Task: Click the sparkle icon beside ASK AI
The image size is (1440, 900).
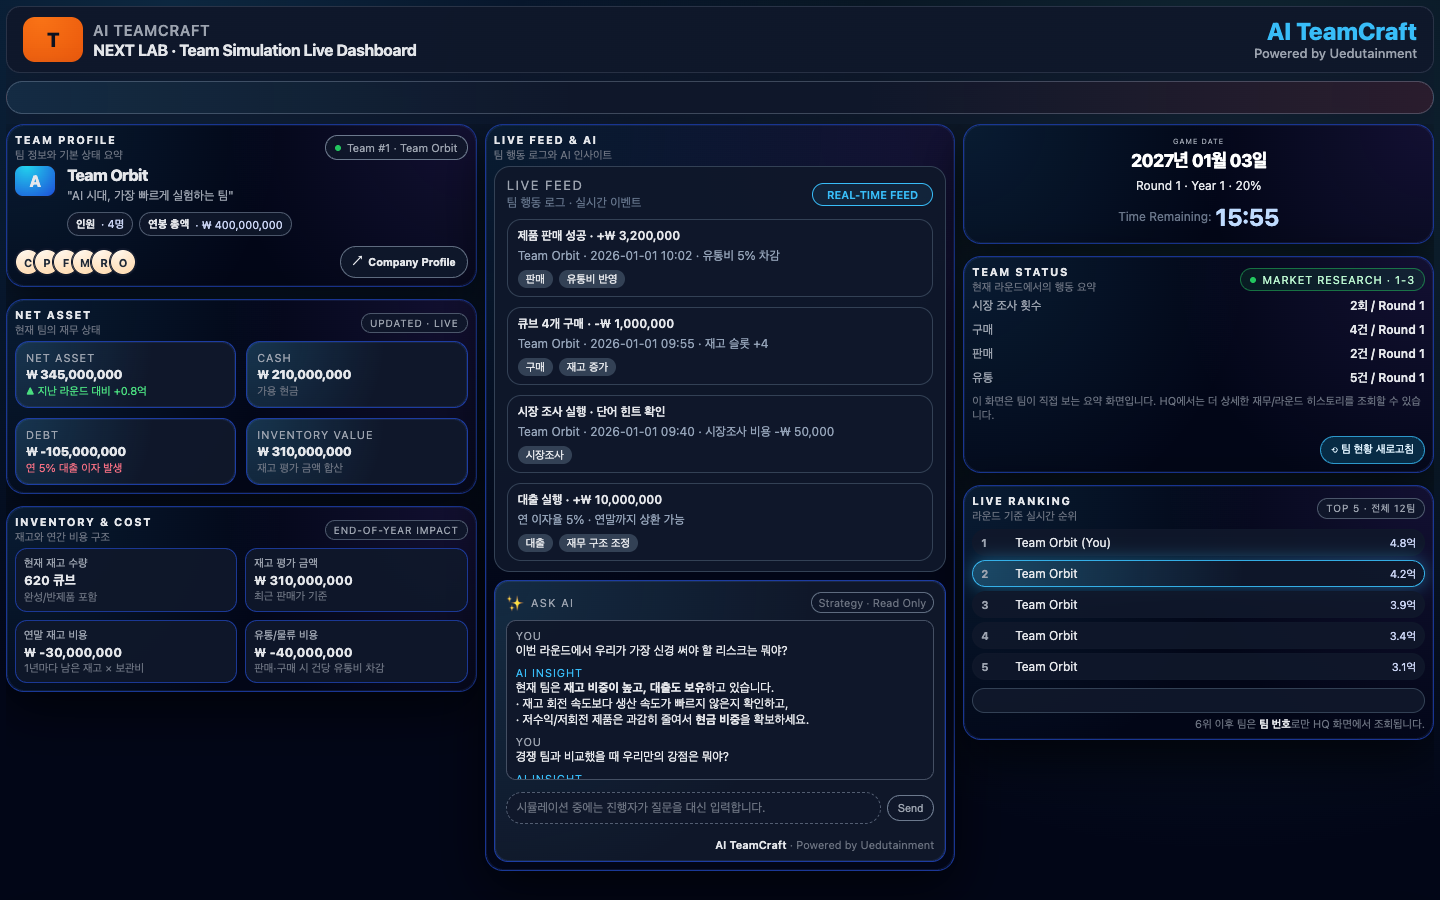Action: pyautogui.click(x=514, y=603)
